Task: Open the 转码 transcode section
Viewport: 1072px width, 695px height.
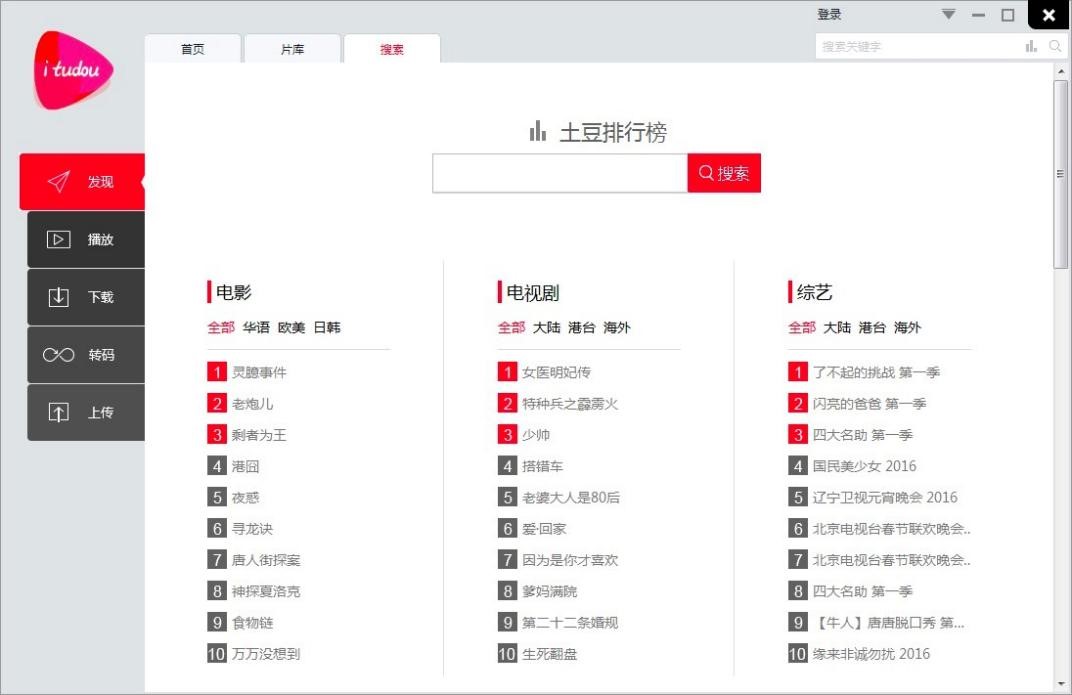Action: [x=86, y=355]
